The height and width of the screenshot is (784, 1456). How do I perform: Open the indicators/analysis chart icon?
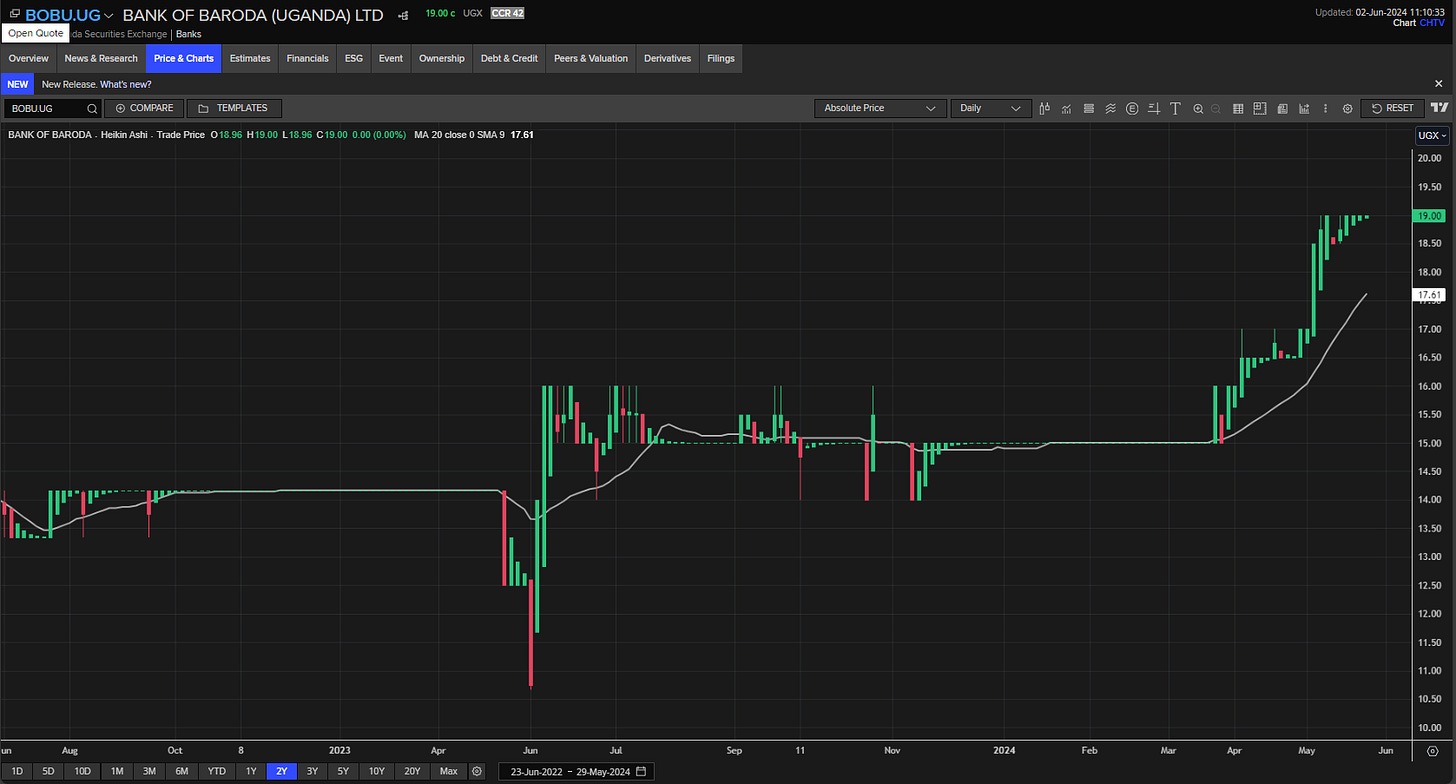(1067, 108)
